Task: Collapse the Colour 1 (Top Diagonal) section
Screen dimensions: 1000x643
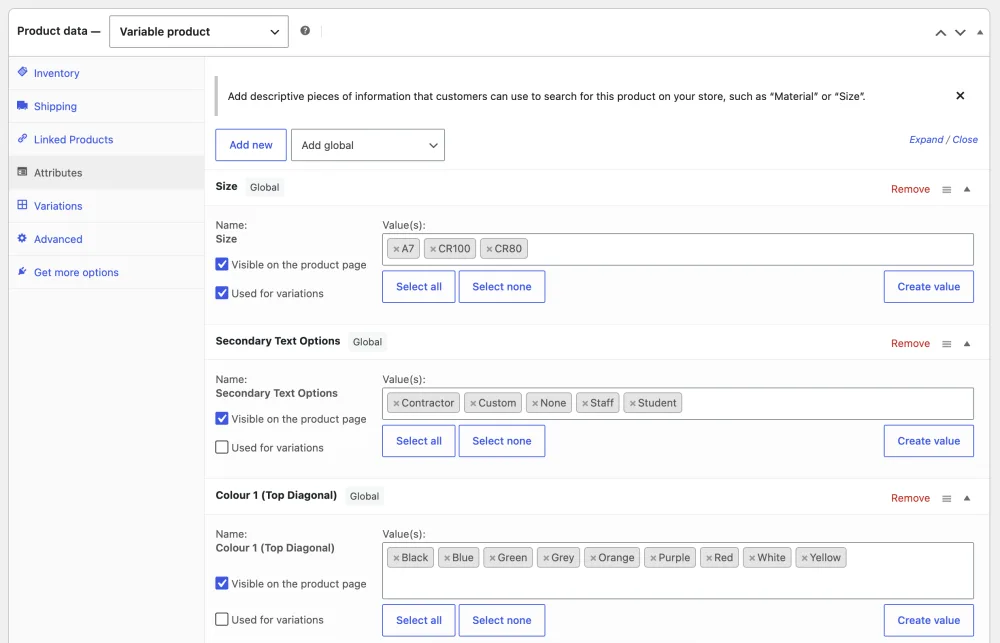Action: click(x=967, y=498)
